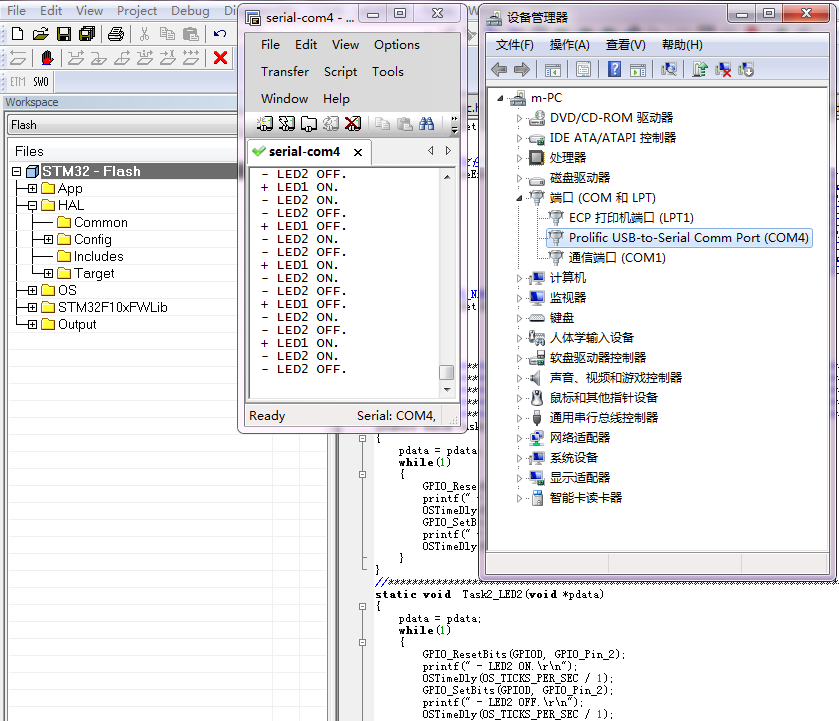The image size is (839, 721).
Task: Expand the Output folder in workspace tree
Action: (x=32, y=324)
